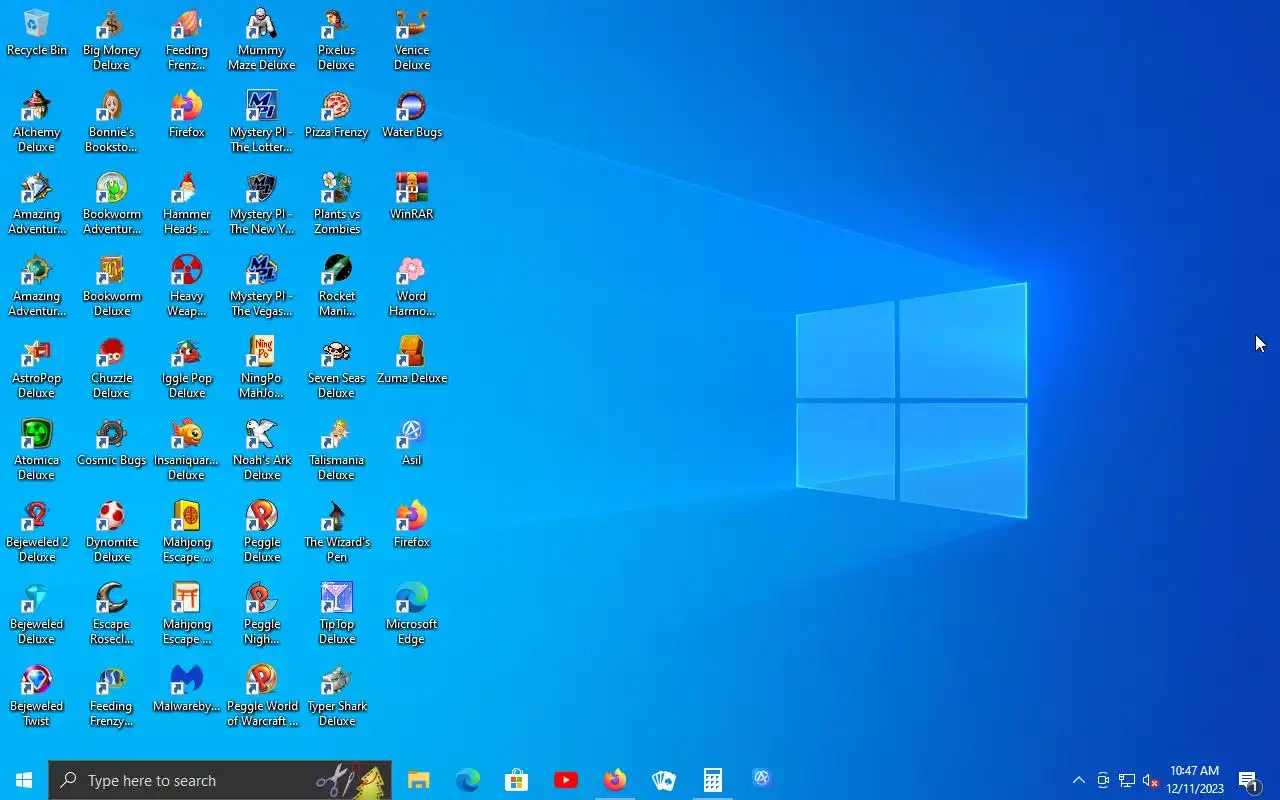The image size is (1280, 800).
Task: Show hidden system tray icons
Action: coord(1078,780)
